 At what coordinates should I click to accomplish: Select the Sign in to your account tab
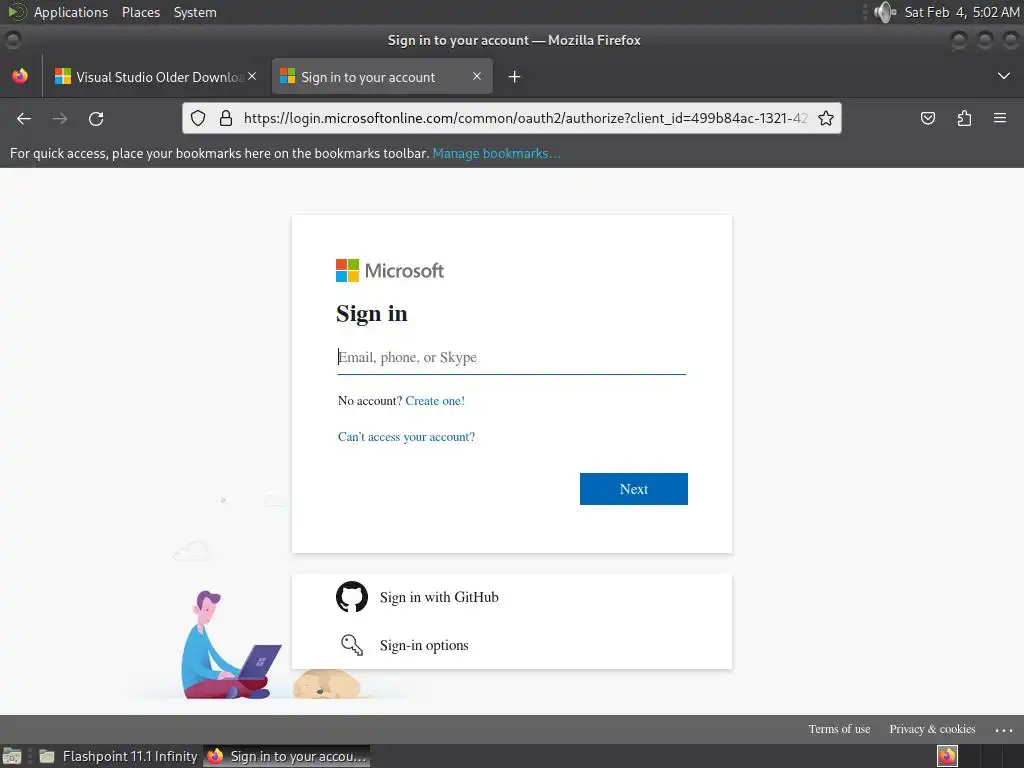(382, 77)
